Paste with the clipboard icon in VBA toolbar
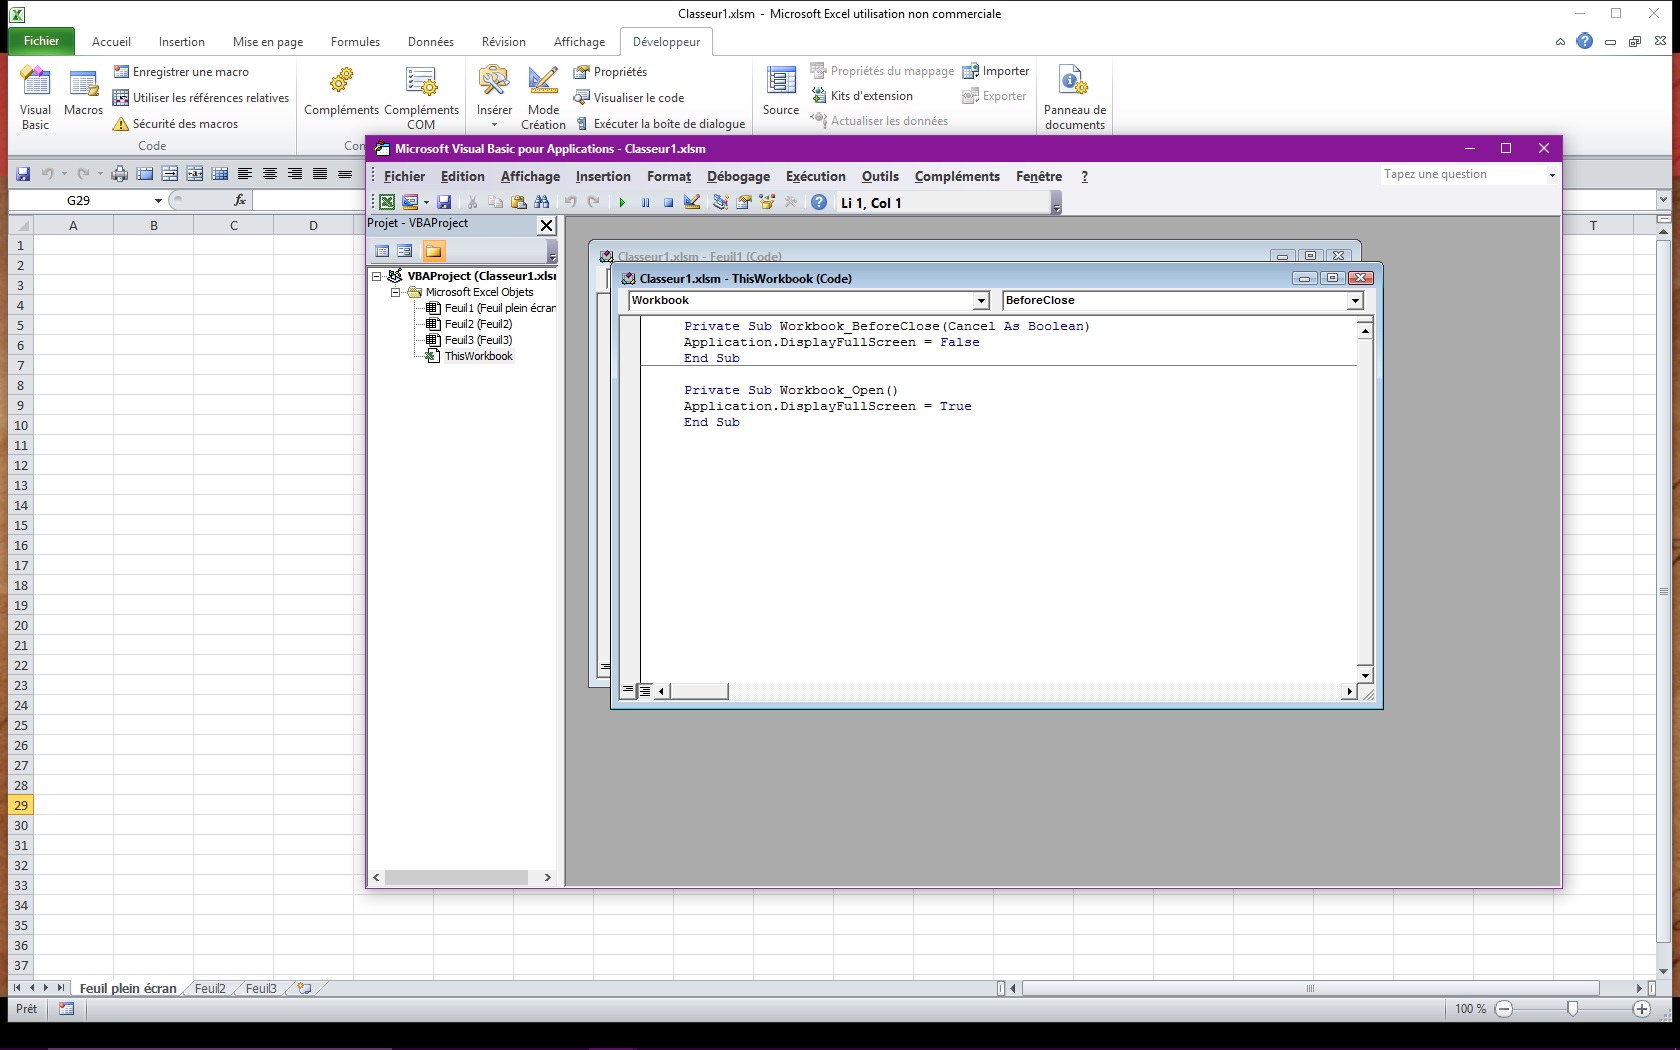1680x1050 pixels. (518, 202)
